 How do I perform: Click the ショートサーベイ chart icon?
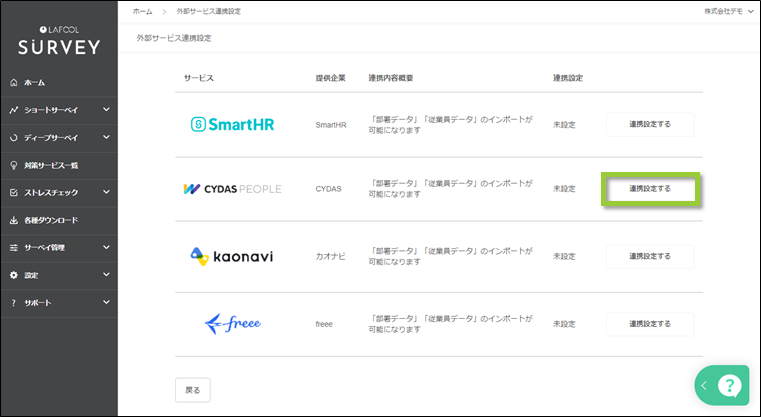click(13, 110)
